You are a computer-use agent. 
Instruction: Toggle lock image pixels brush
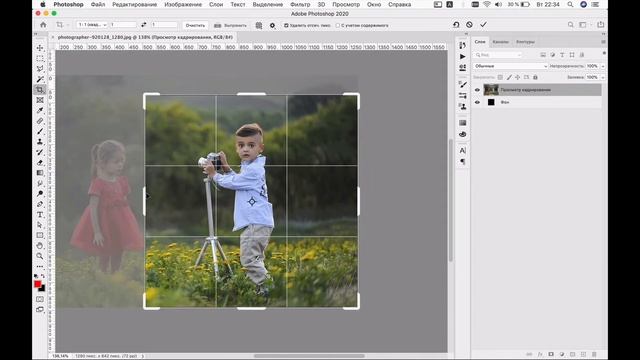pos(509,77)
